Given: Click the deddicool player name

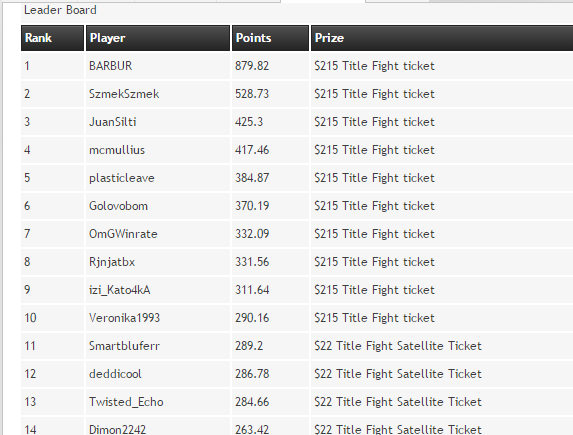Looking at the screenshot, I should pos(115,374).
